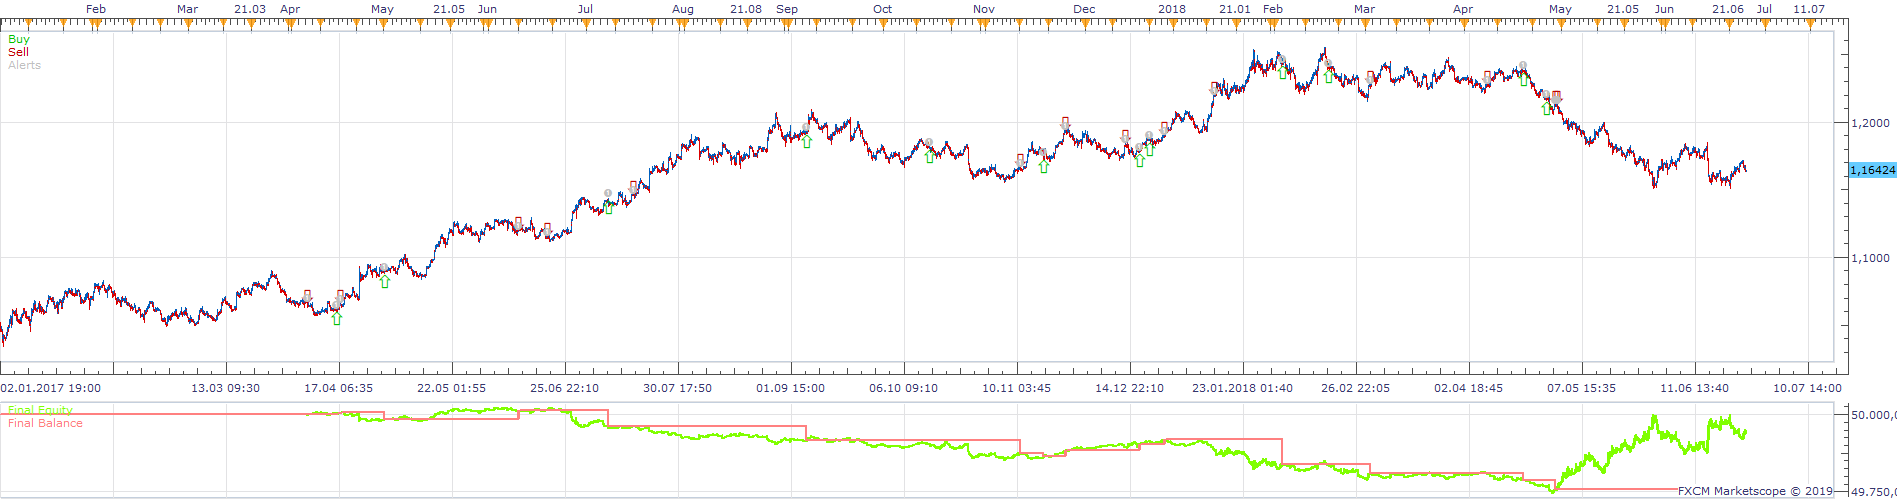Click the Sell legend label
The image size is (1899, 500).
18,52
